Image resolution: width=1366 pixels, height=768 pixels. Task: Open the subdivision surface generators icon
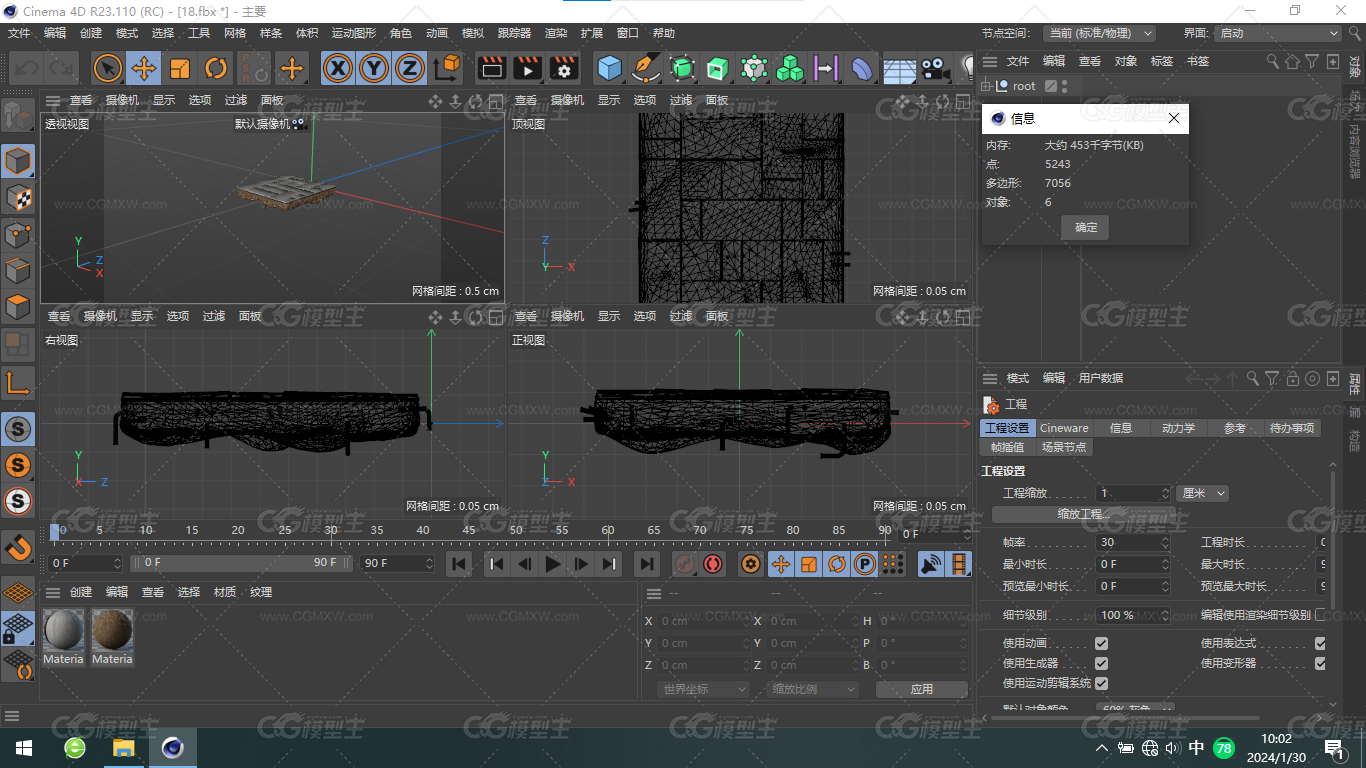pyautogui.click(x=682, y=68)
